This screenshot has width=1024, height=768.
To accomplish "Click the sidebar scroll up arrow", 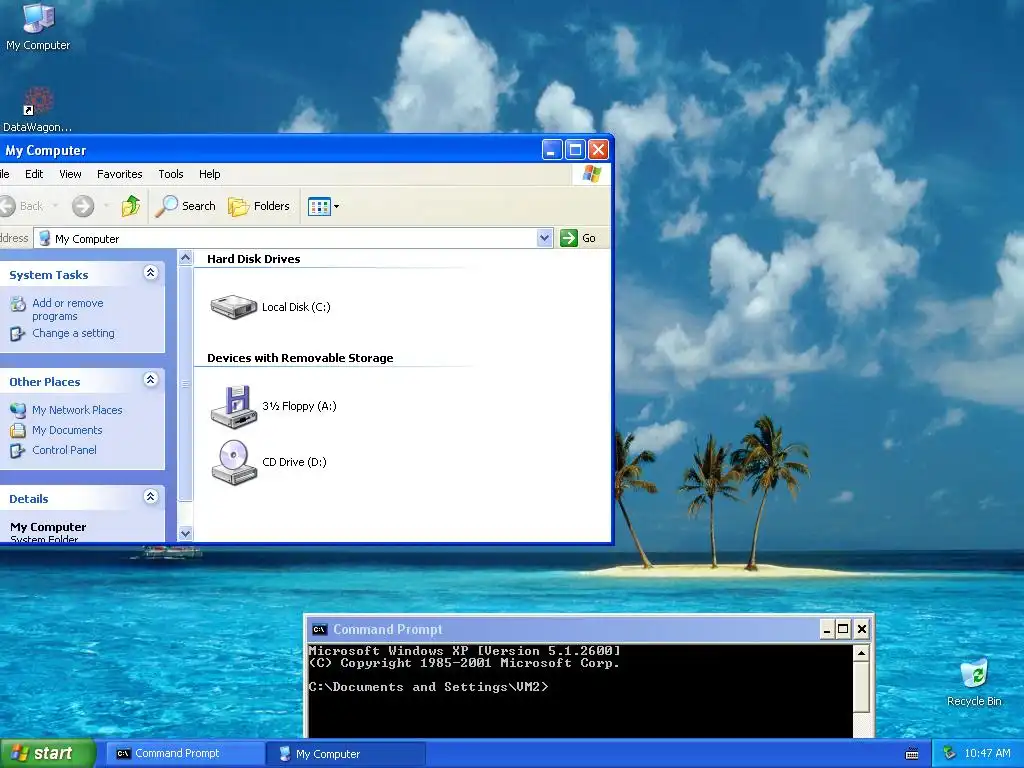I will (x=185, y=258).
